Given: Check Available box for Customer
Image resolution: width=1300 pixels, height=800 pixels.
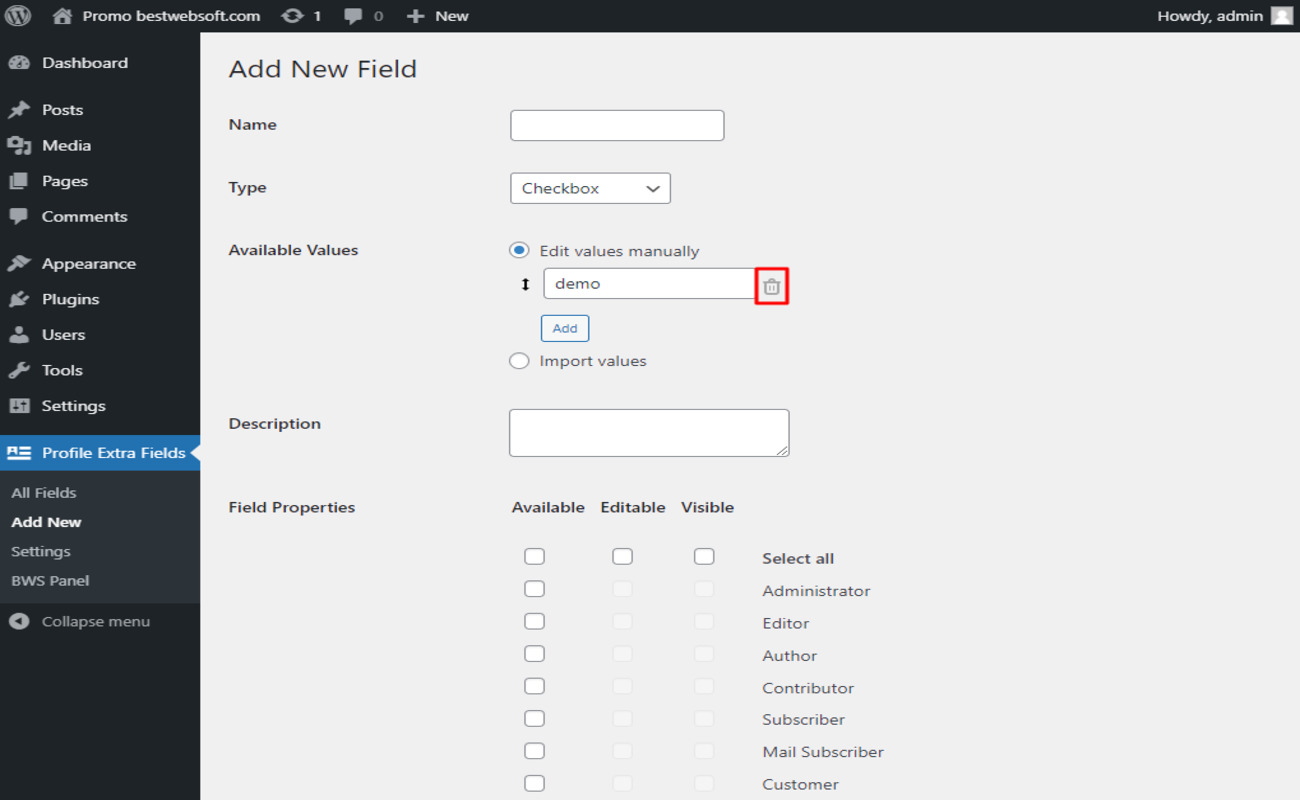Looking at the screenshot, I should click(535, 783).
